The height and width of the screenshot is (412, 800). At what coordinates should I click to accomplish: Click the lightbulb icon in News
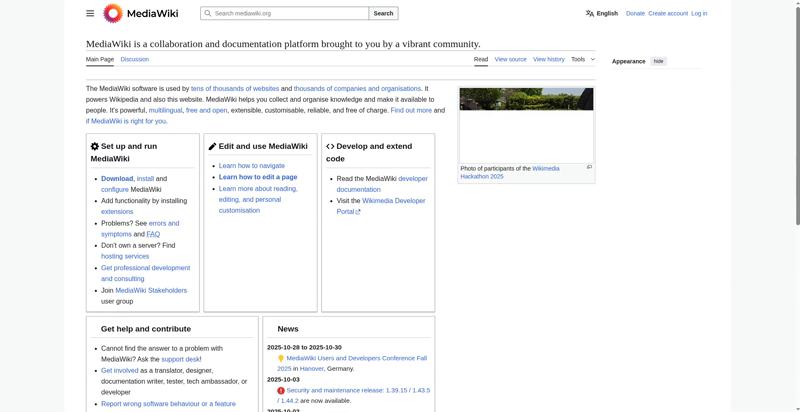281,358
